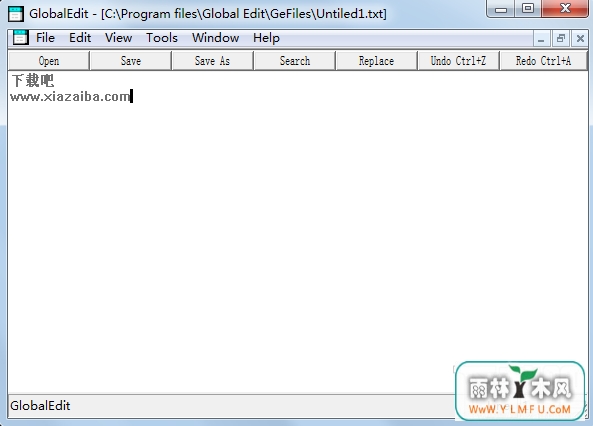
Task: Click the Search button
Action: click(295, 61)
